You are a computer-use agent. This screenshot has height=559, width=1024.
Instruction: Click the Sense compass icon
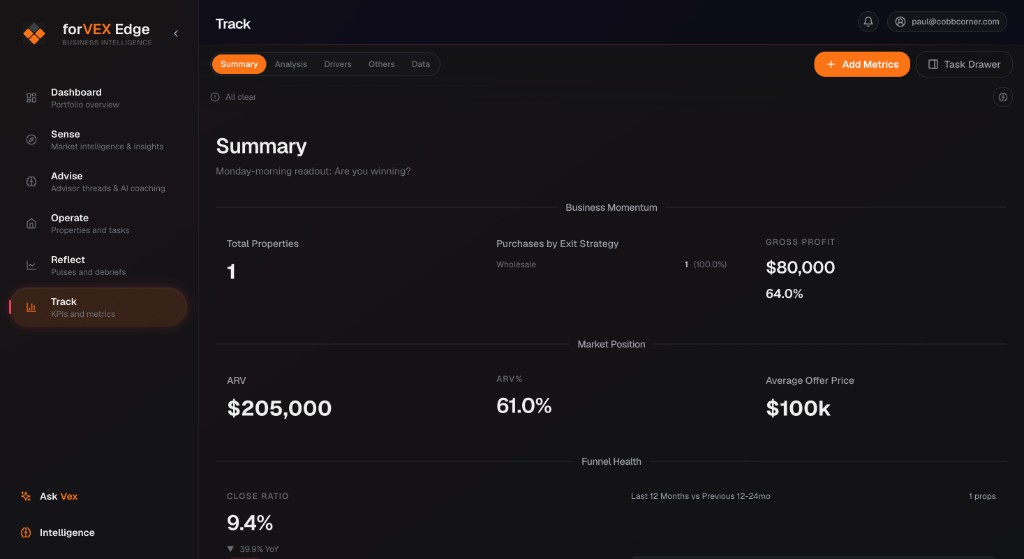(x=31, y=140)
